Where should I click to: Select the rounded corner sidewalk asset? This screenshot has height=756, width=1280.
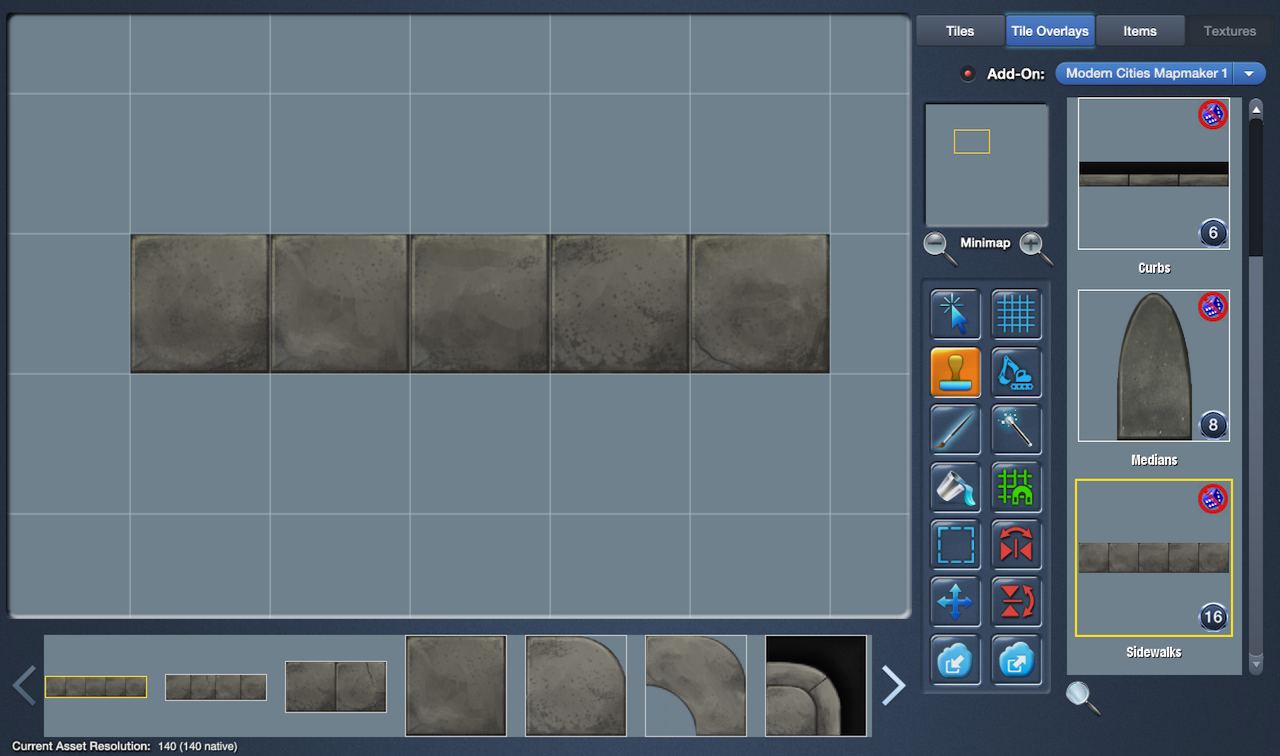[576, 686]
